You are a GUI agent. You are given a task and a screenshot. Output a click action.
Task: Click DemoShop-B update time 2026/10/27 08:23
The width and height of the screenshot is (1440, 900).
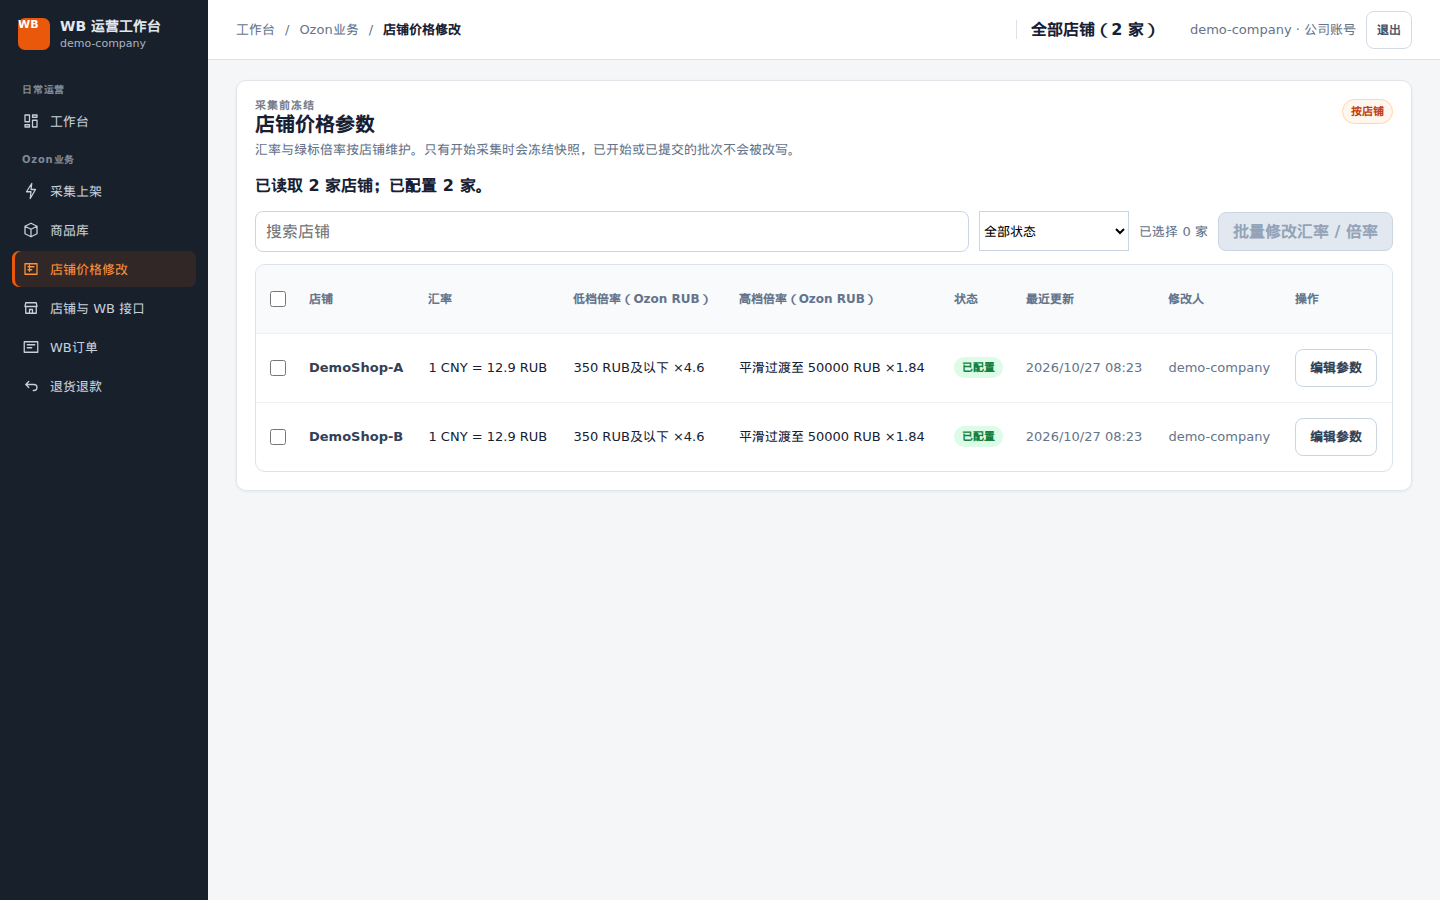coord(1084,437)
